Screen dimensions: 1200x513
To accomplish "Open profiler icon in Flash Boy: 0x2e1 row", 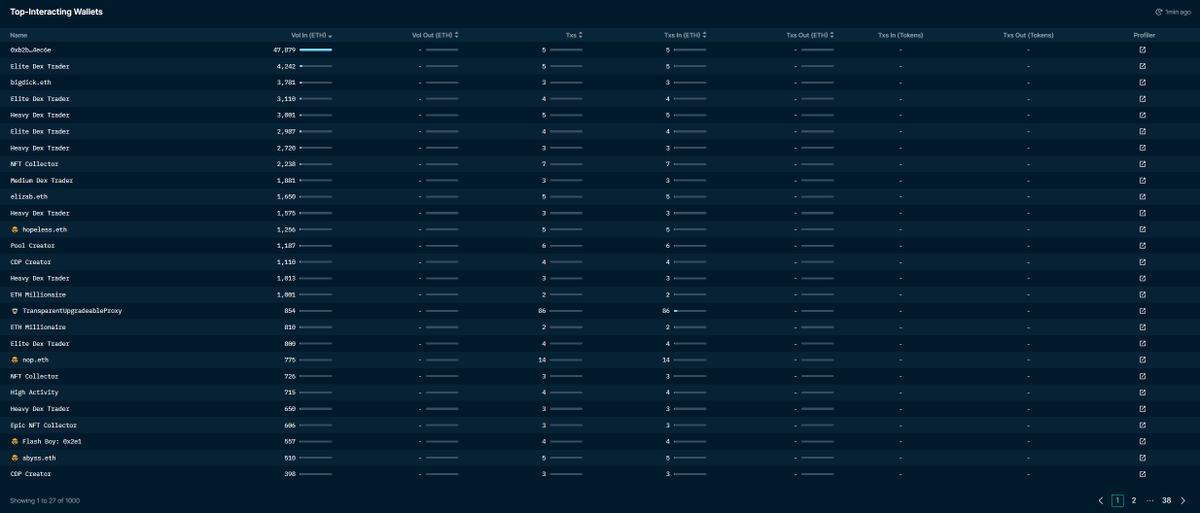I will [1143, 441].
